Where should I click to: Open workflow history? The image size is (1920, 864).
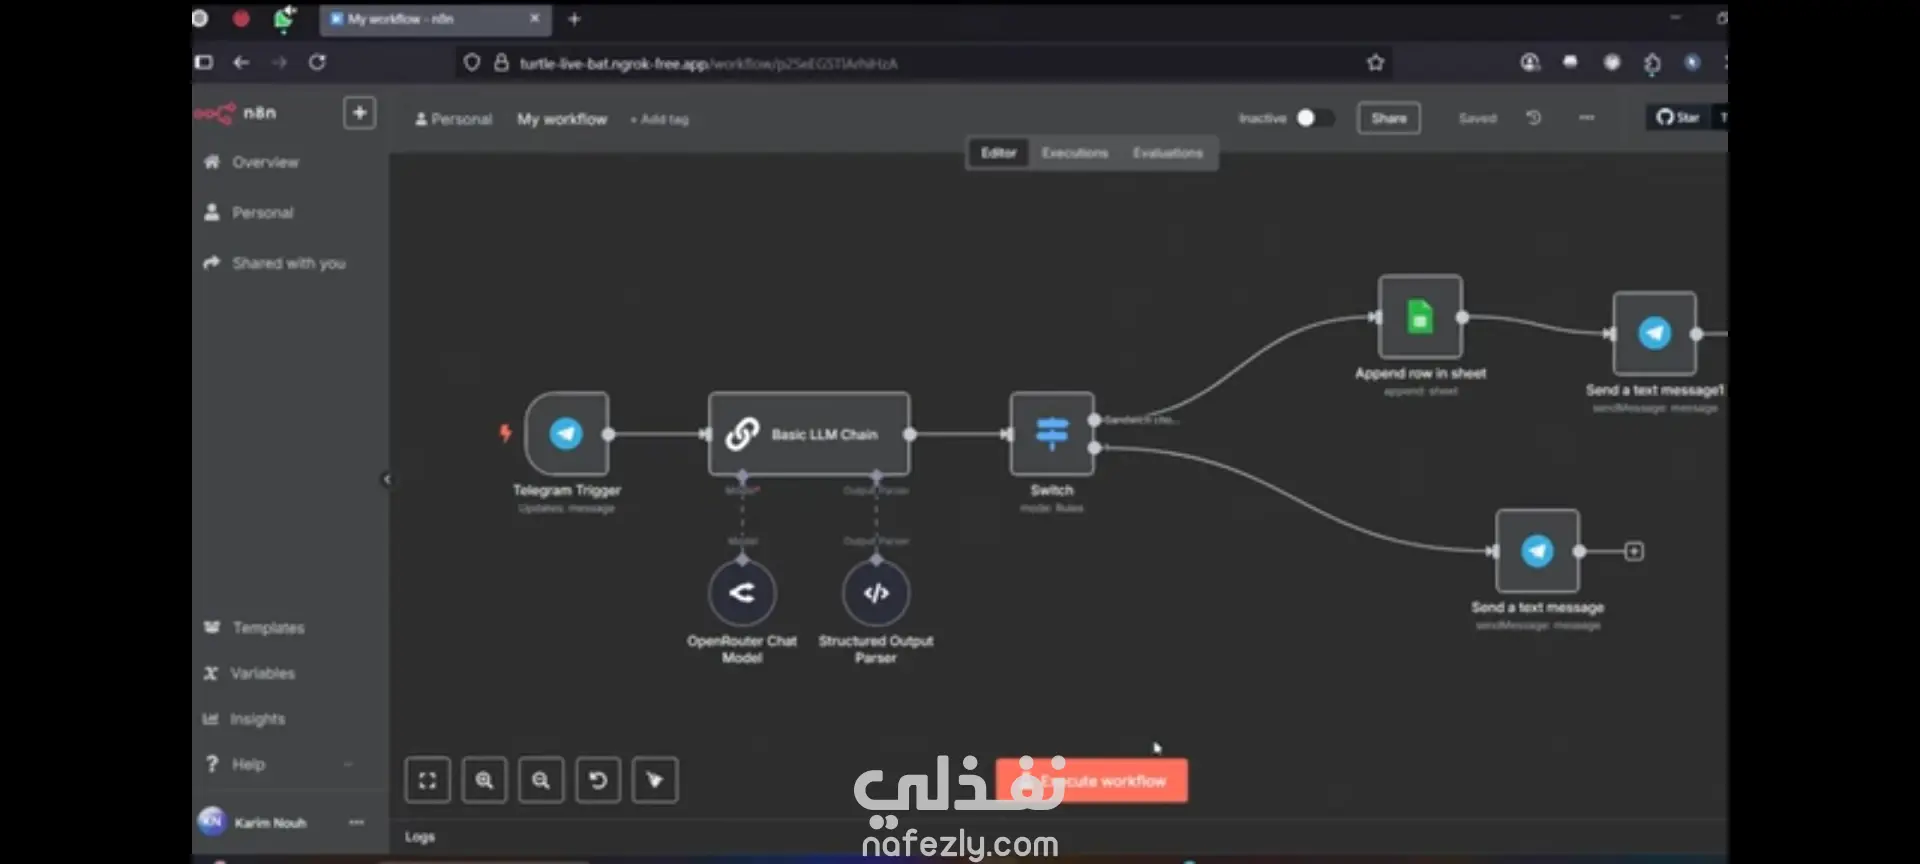(1534, 118)
